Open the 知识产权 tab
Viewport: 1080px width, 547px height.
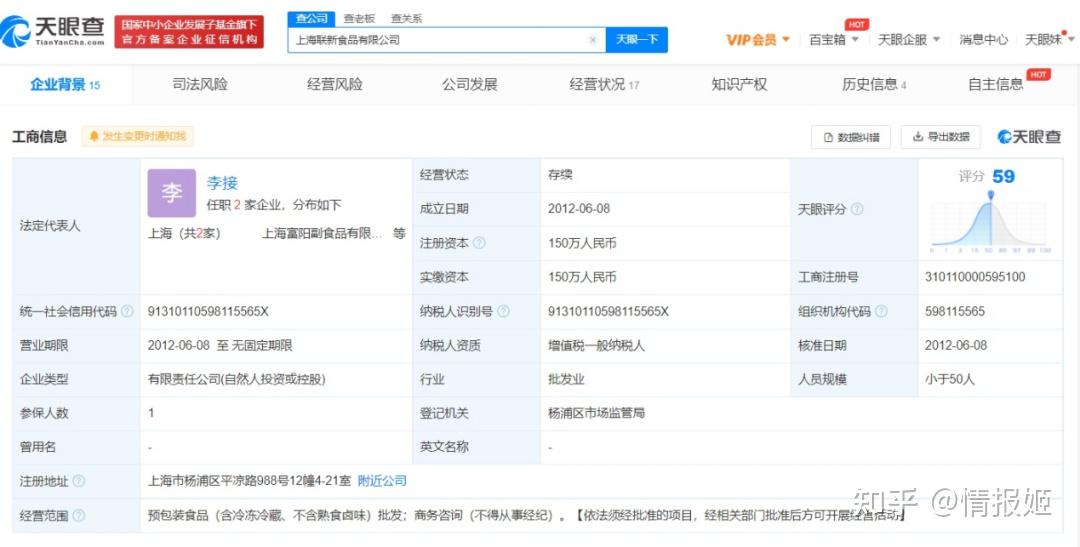[x=739, y=85]
